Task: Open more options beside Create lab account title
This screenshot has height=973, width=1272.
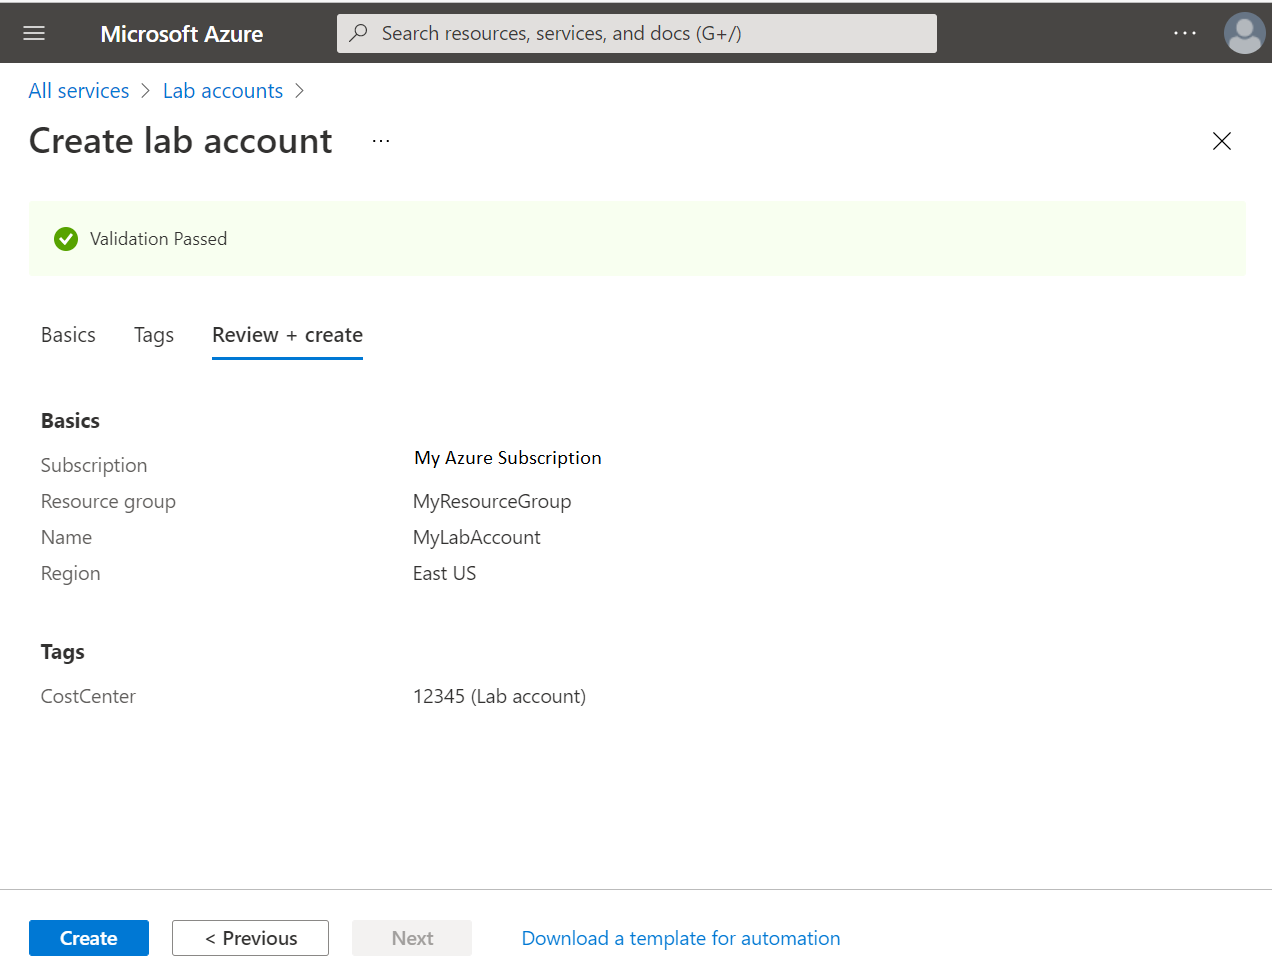Action: tap(381, 141)
